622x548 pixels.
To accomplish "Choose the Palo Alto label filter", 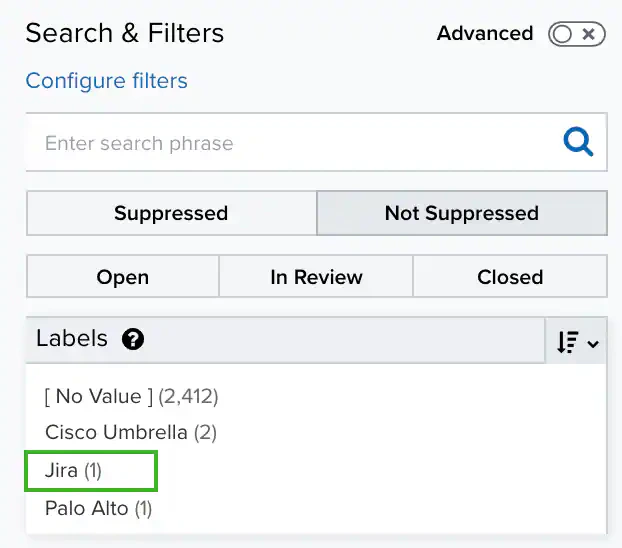I will [98, 508].
